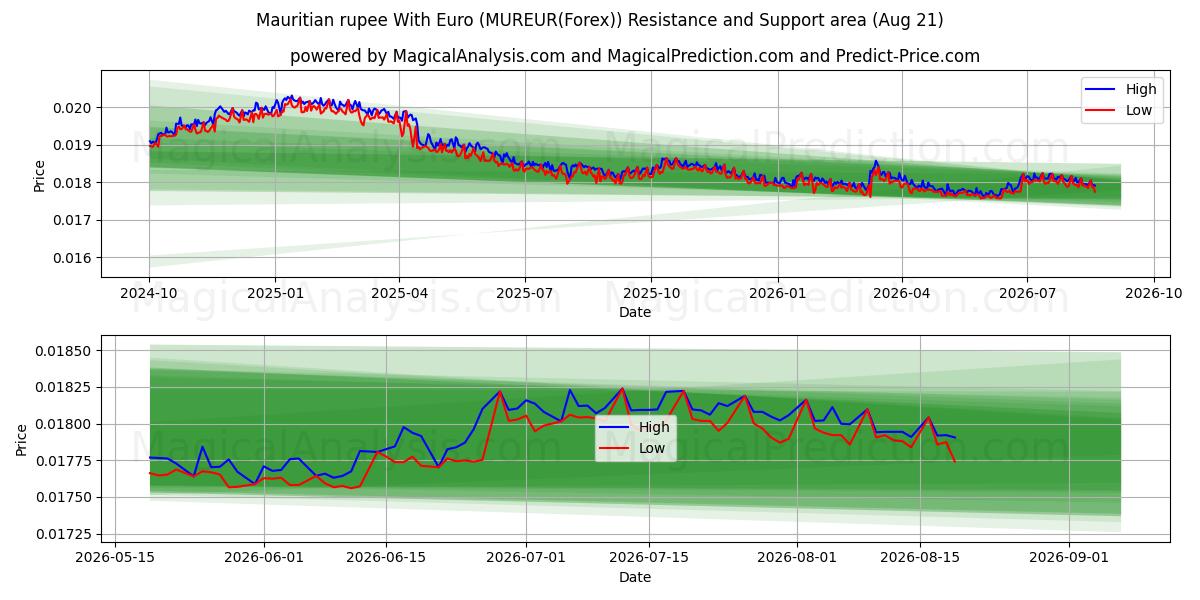Click the '2026-08-01' tick label

click(x=797, y=558)
